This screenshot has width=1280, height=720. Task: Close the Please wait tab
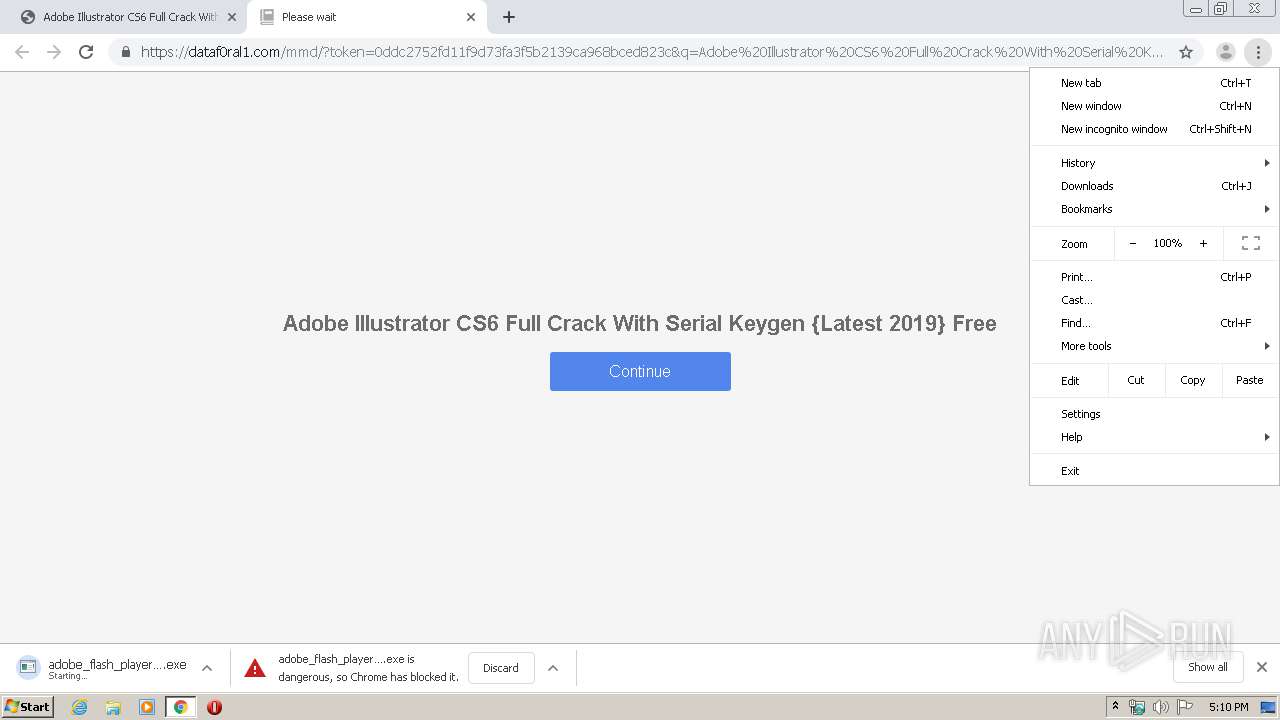(x=471, y=17)
